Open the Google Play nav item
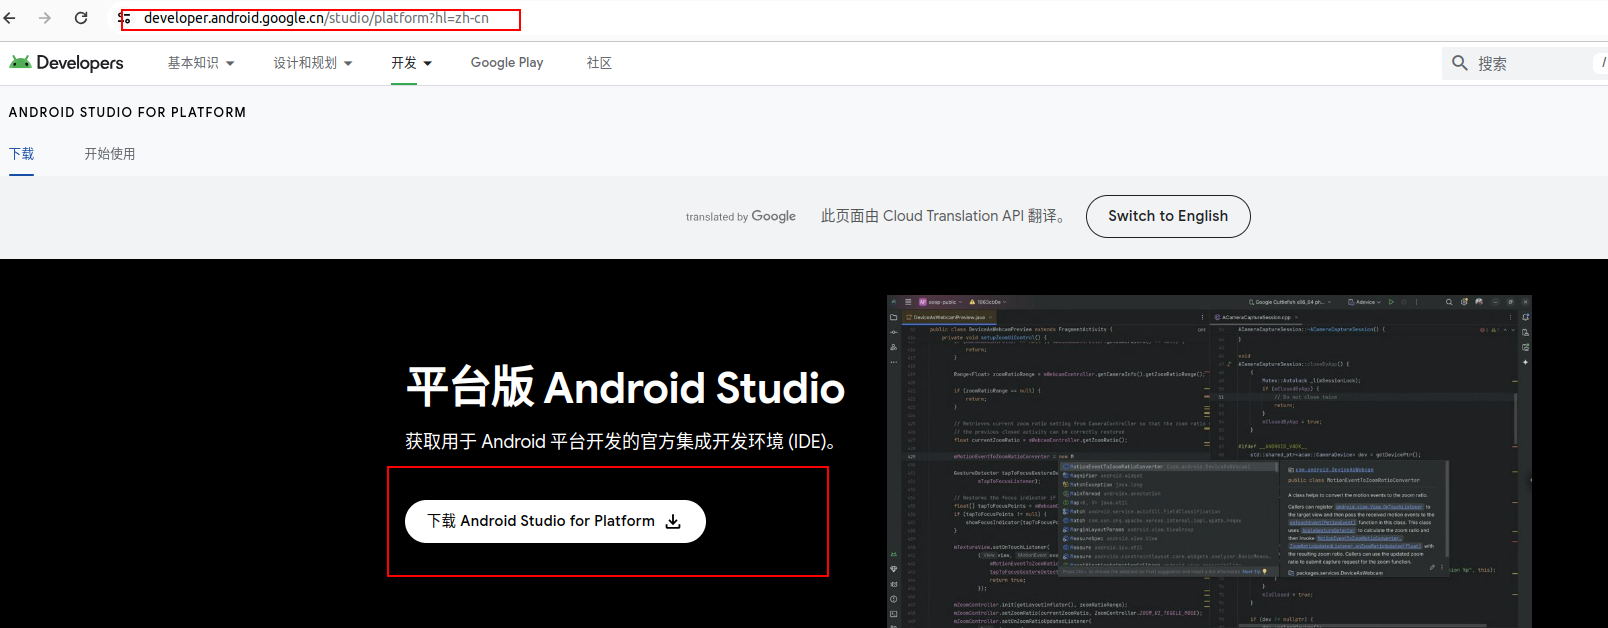Image resolution: width=1608 pixels, height=628 pixels. [x=507, y=63]
